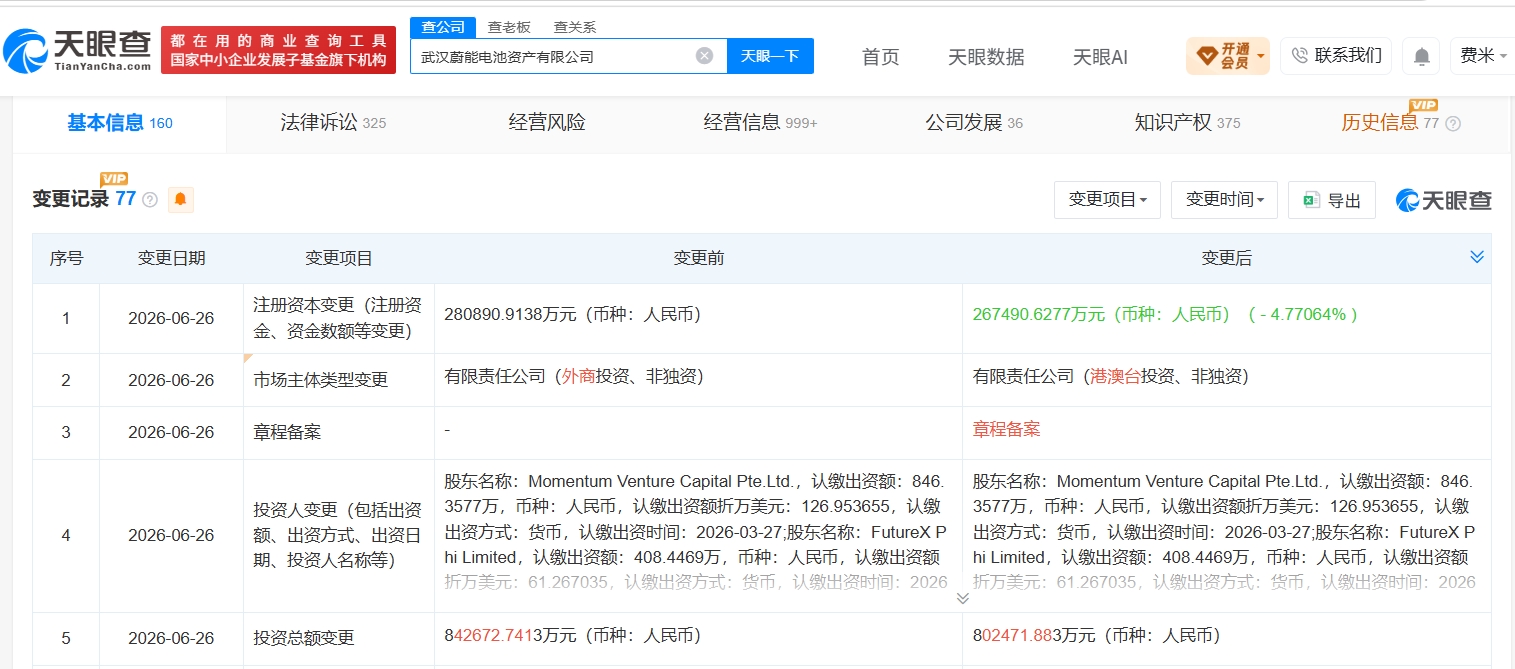Click the help icon beside 历史信息 tab

(1453, 123)
